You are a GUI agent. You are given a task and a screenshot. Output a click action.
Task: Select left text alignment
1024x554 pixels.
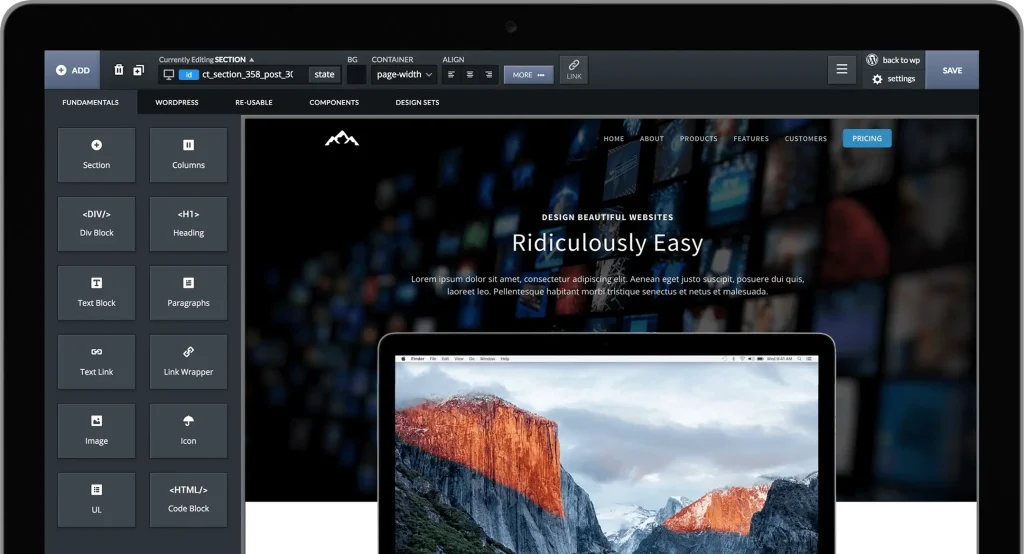[451, 75]
